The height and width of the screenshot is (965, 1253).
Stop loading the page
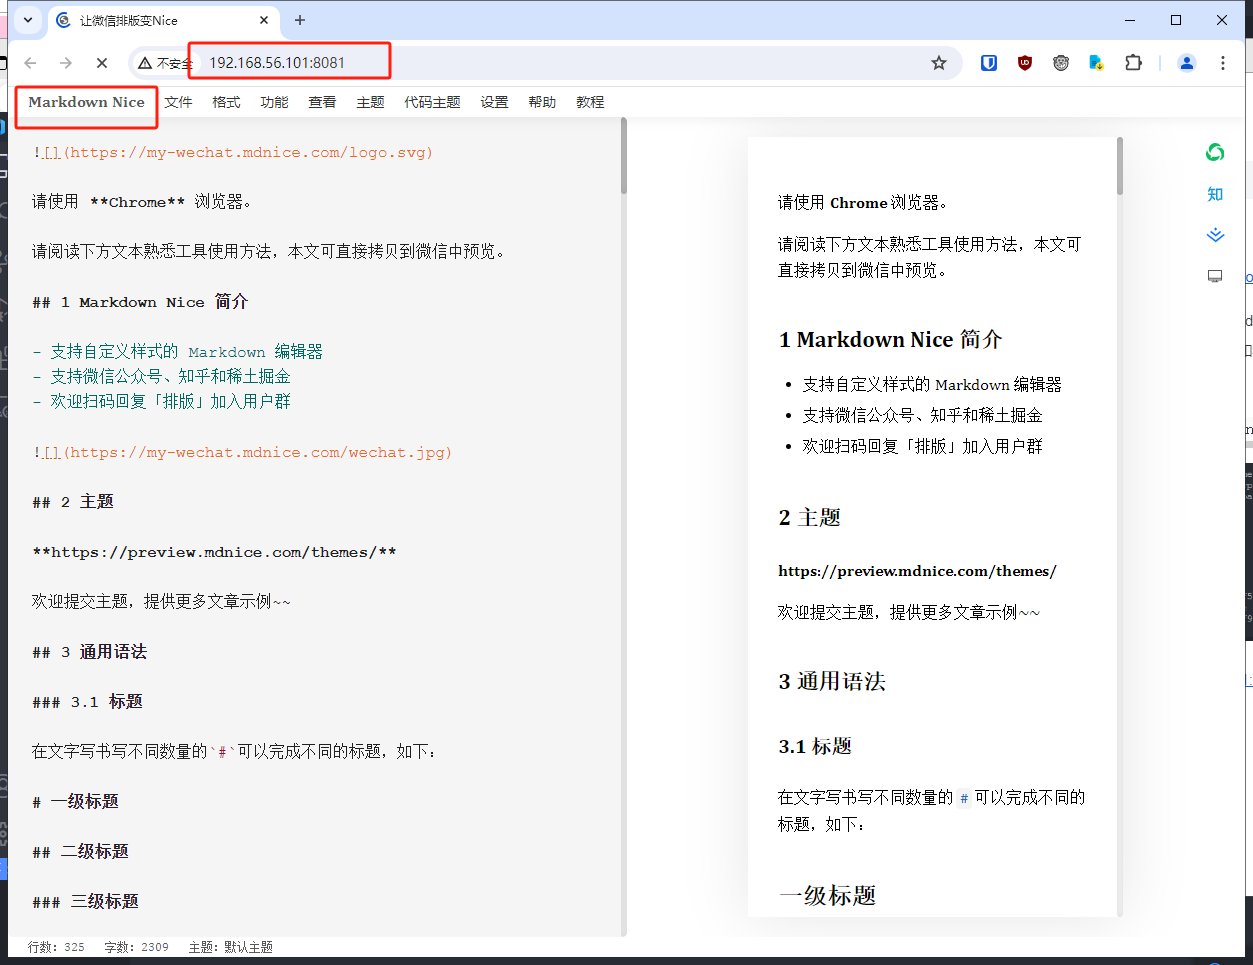pos(102,63)
